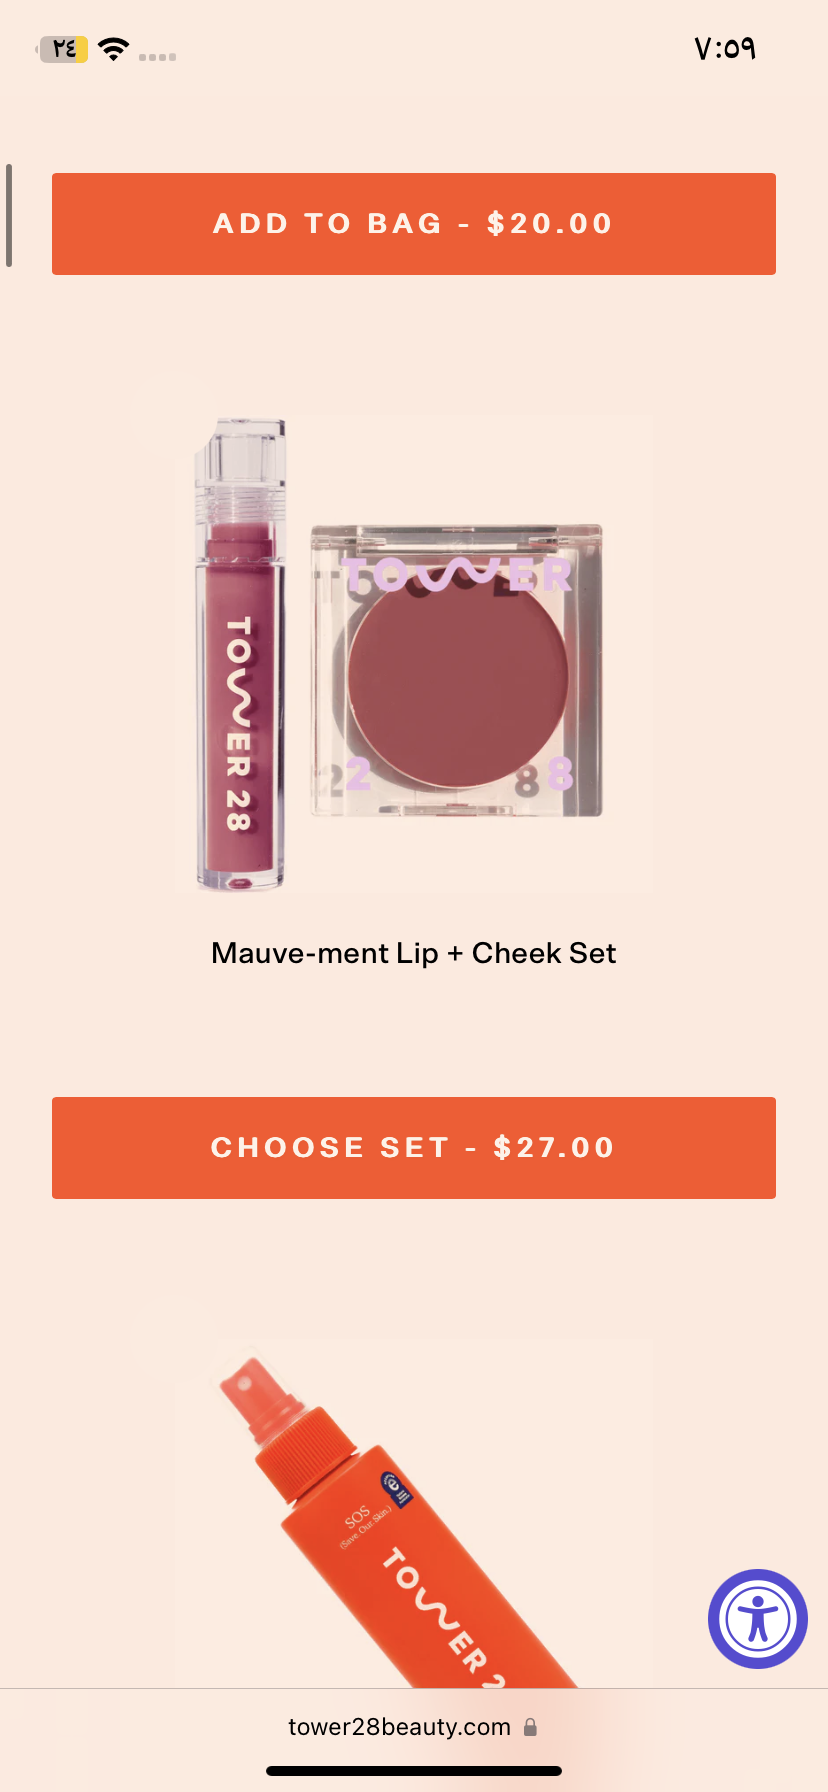828x1792 pixels.
Task: Select the mauve lip gloss tube image
Action: tap(240, 654)
